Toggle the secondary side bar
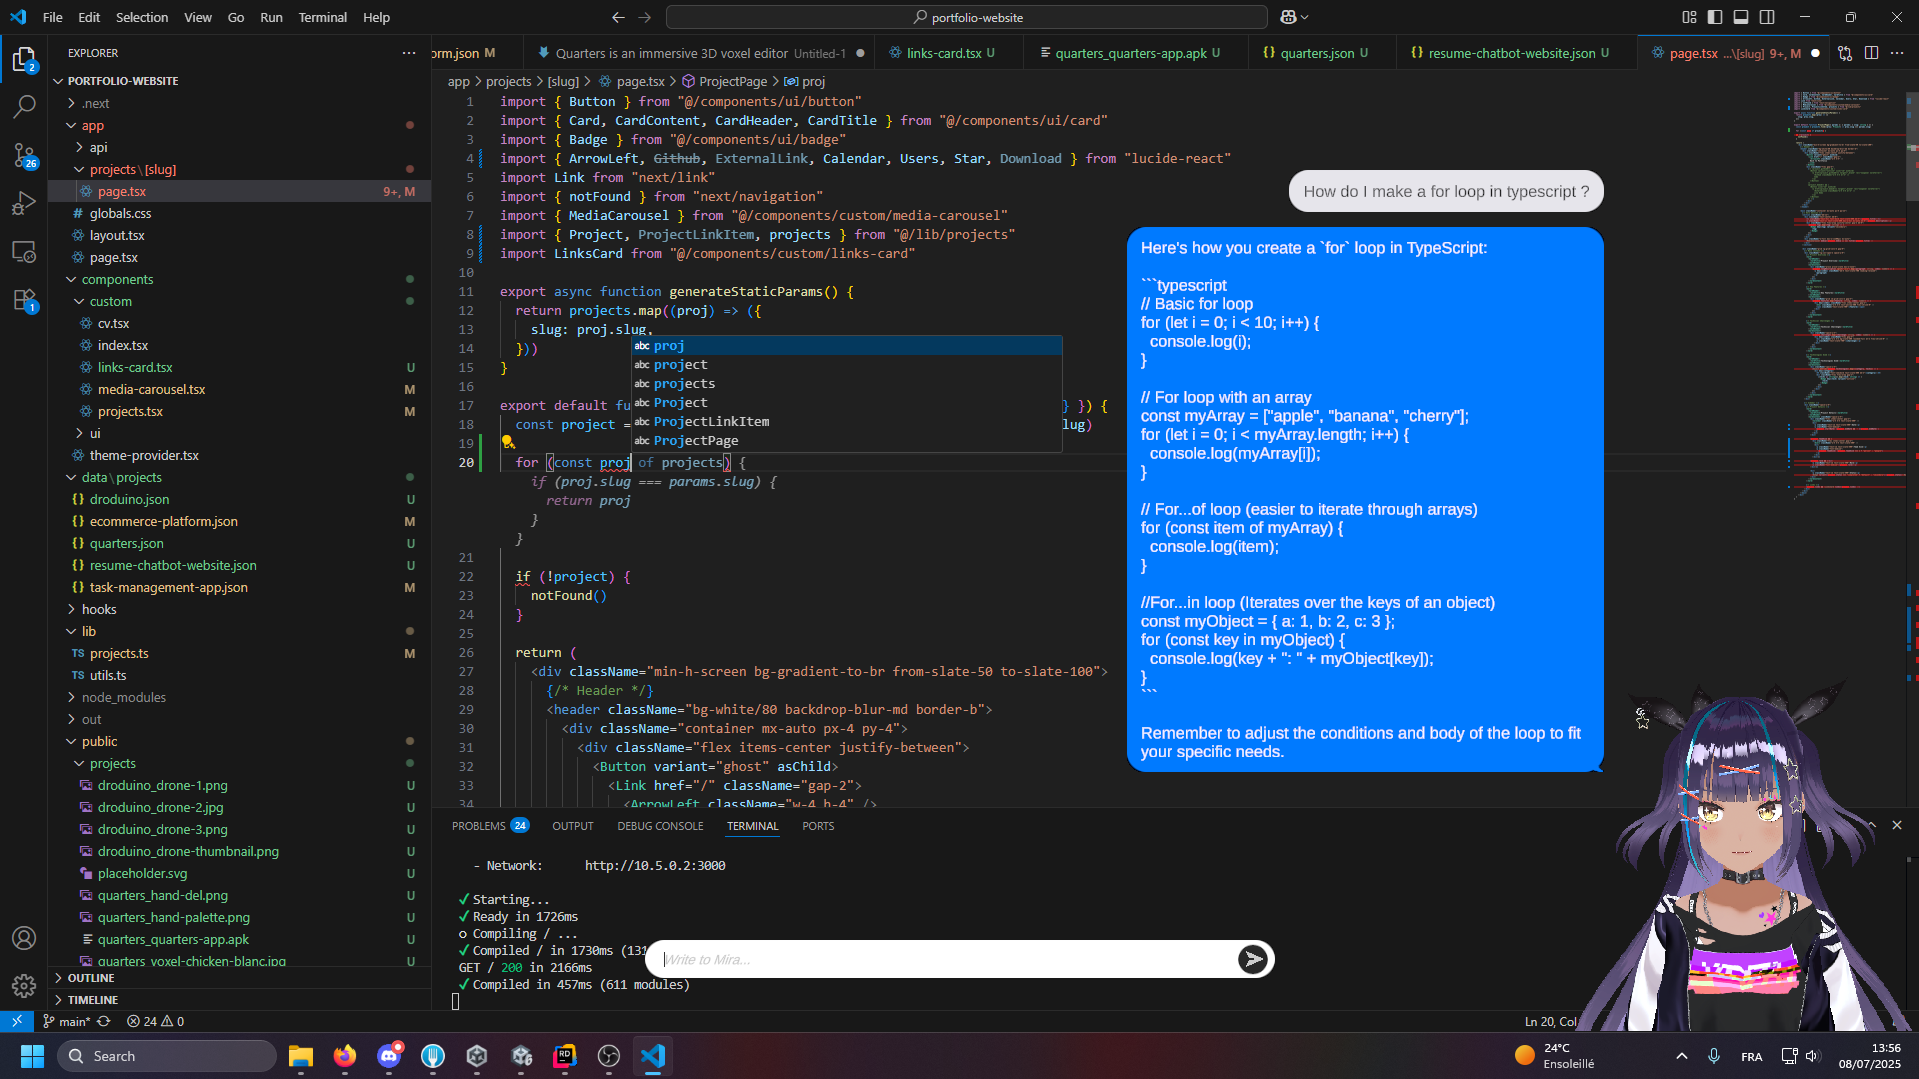 coord(1768,17)
